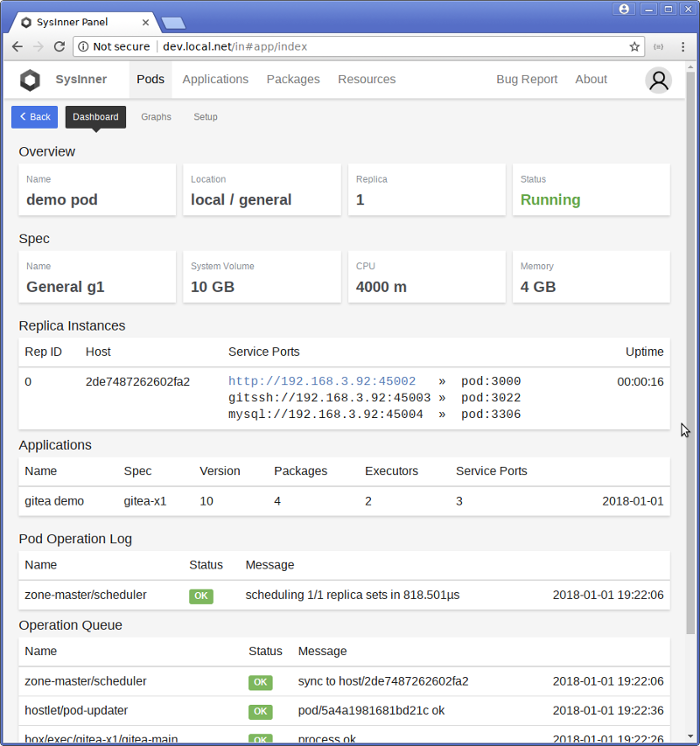Click the 4000 m CPU value
700x746 pixels.
381,287
